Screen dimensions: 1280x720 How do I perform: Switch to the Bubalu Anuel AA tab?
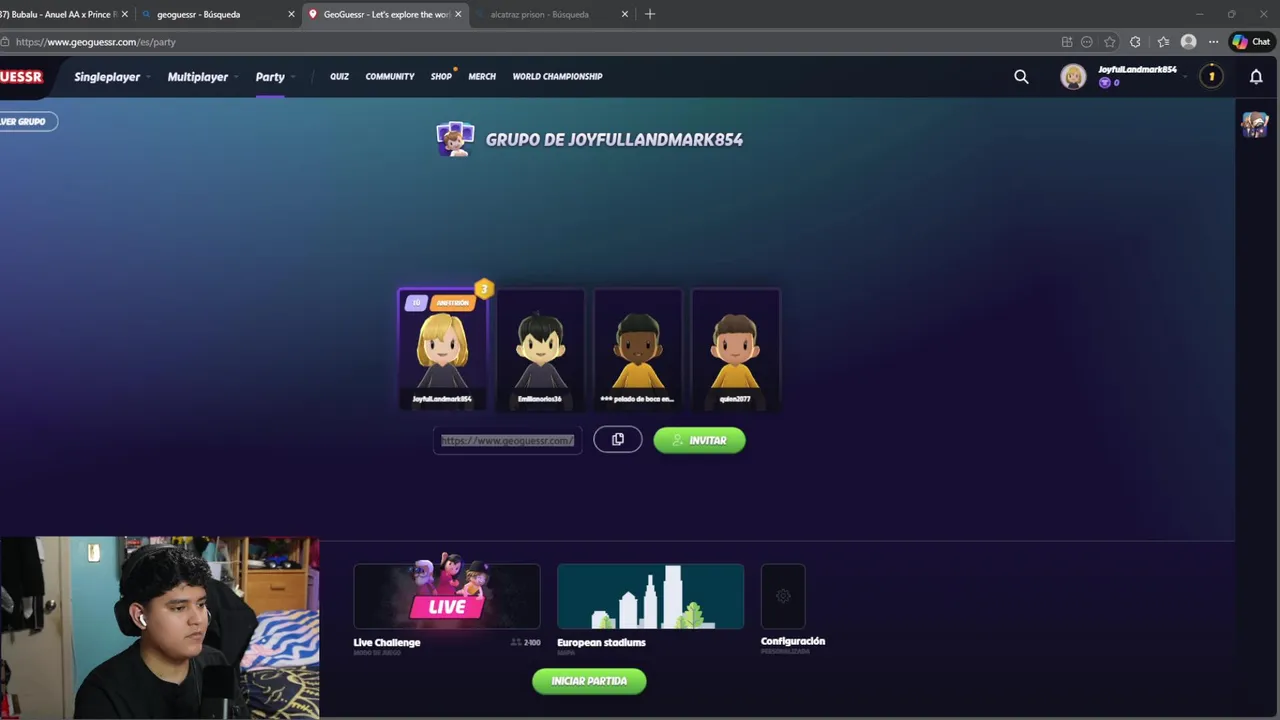click(x=60, y=14)
